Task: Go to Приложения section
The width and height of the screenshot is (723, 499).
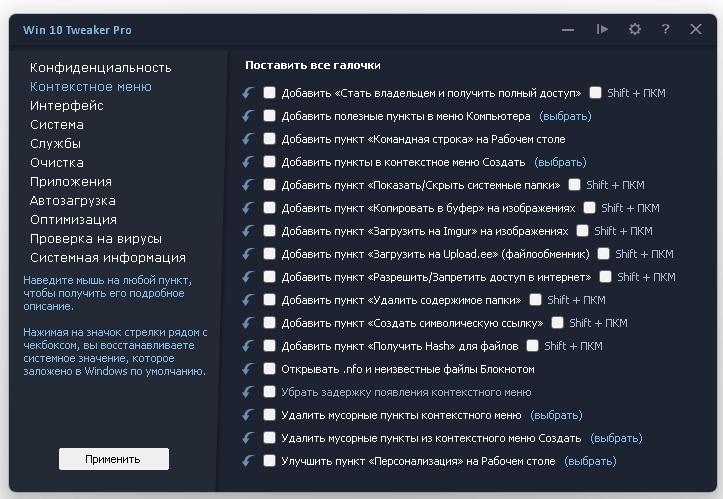Action: pyautogui.click(x=71, y=182)
